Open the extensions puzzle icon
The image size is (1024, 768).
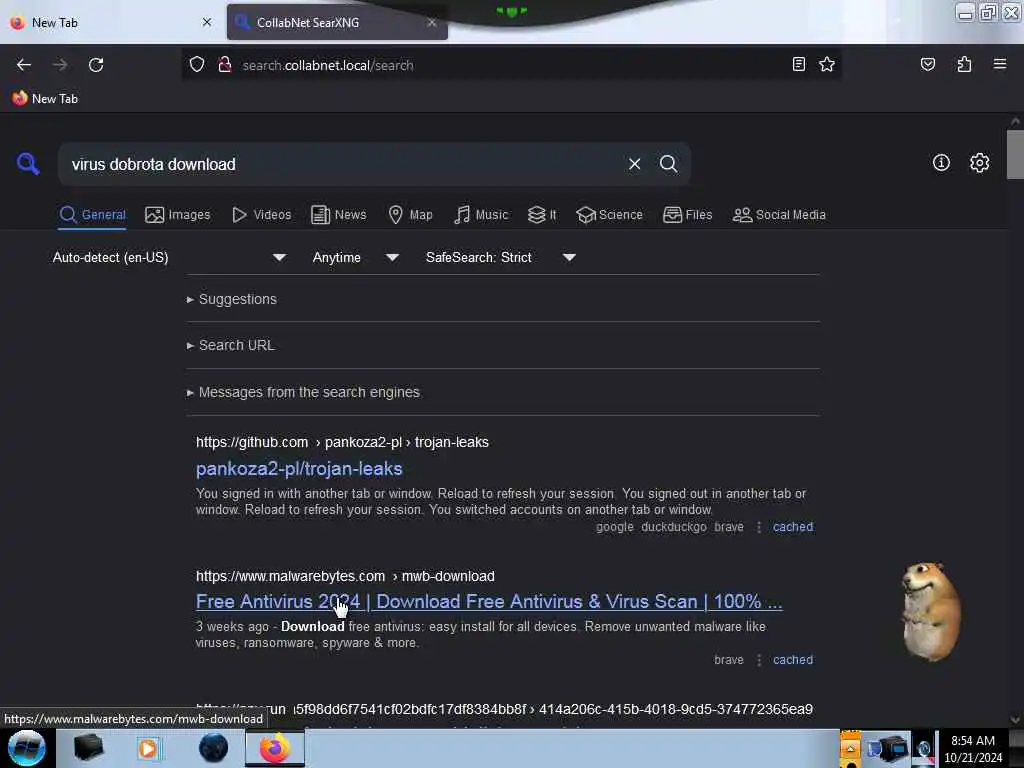pyautogui.click(x=964, y=64)
